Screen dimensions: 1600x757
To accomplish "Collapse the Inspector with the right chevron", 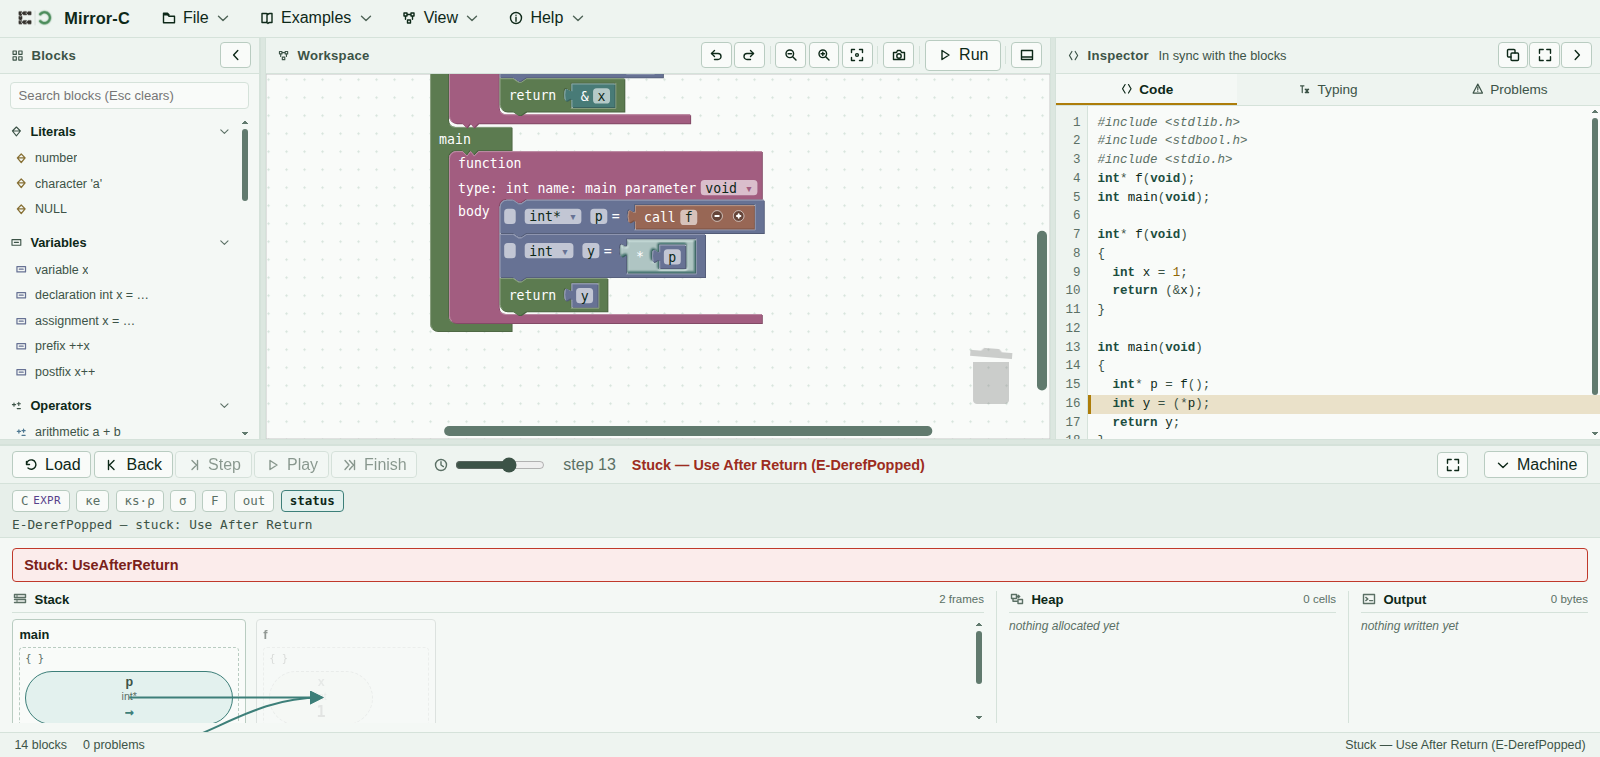I will pyautogui.click(x=1577, y=55).
